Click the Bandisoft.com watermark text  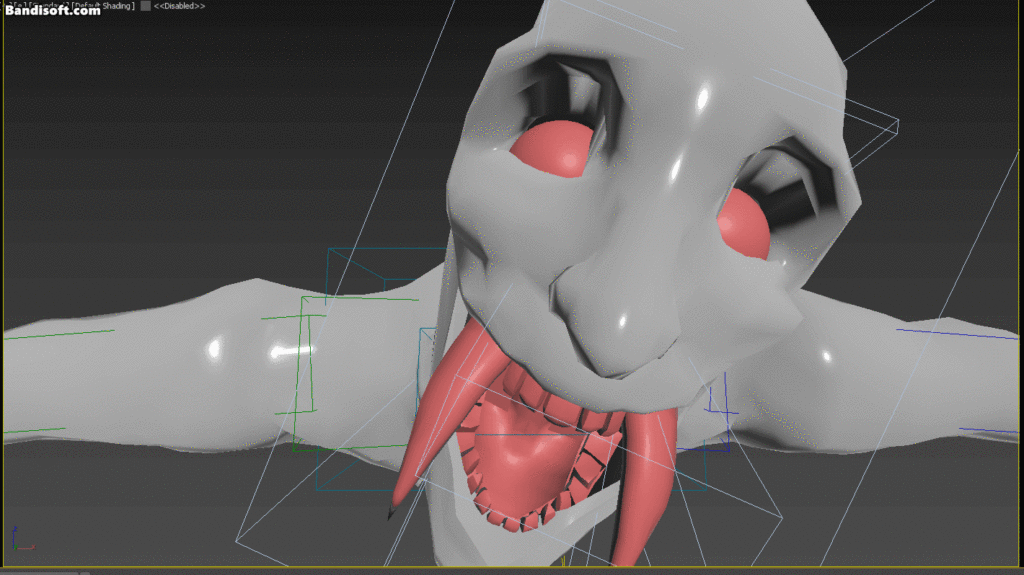pyautogui.click(x=52, y=11)
